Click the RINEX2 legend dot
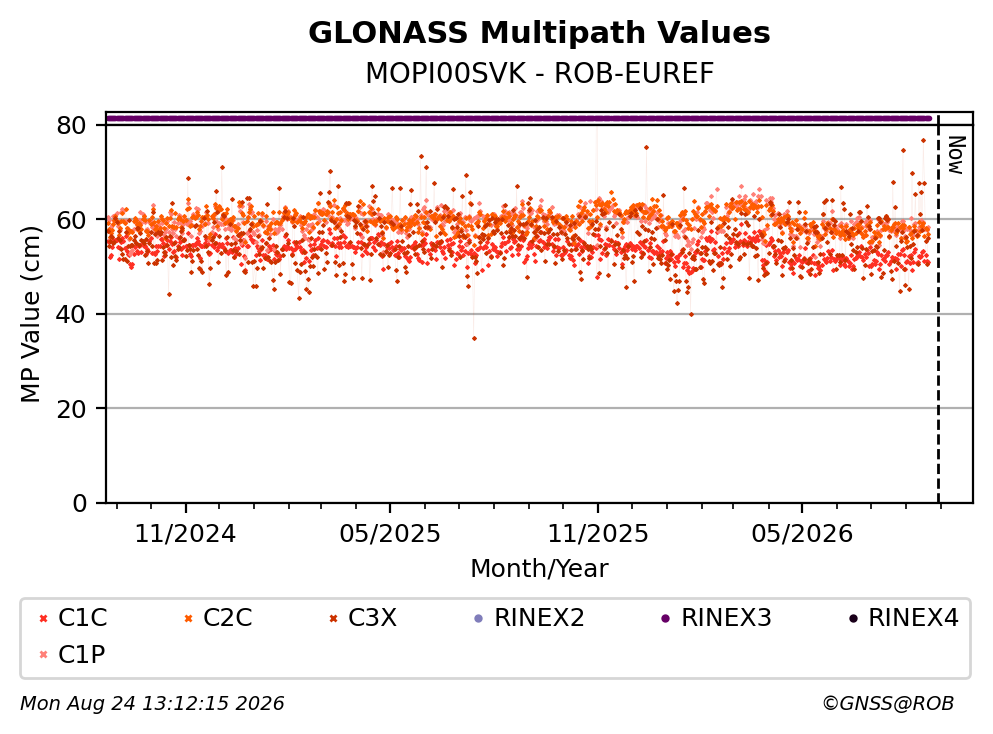Image resolution: width=993 pixels, height=734 pixels. point(479,619)
